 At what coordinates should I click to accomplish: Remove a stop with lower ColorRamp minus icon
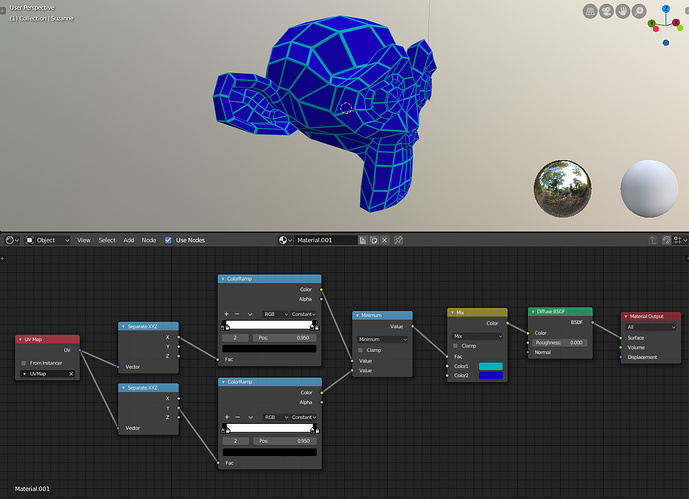[x=238, y=417]
